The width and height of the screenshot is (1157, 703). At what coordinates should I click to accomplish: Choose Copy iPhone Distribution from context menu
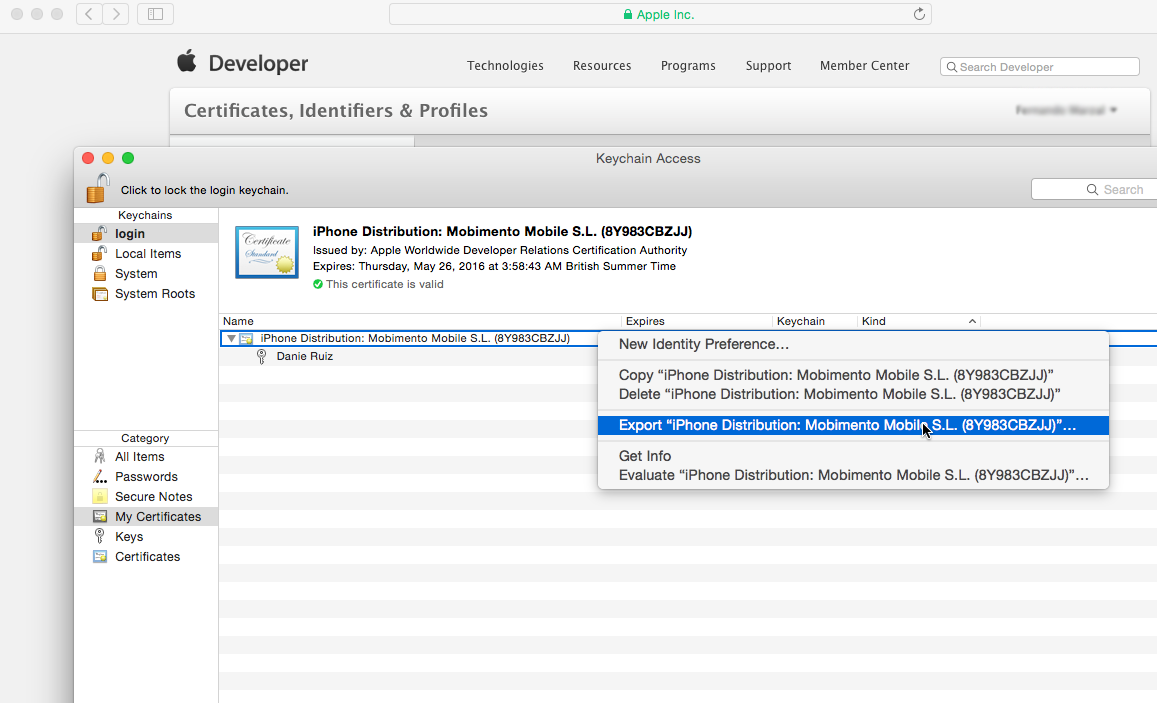853,375
